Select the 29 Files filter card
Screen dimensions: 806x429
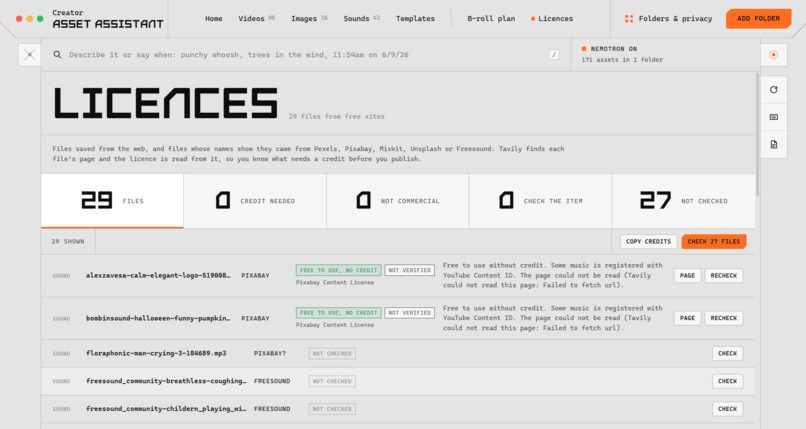[112, 201]
